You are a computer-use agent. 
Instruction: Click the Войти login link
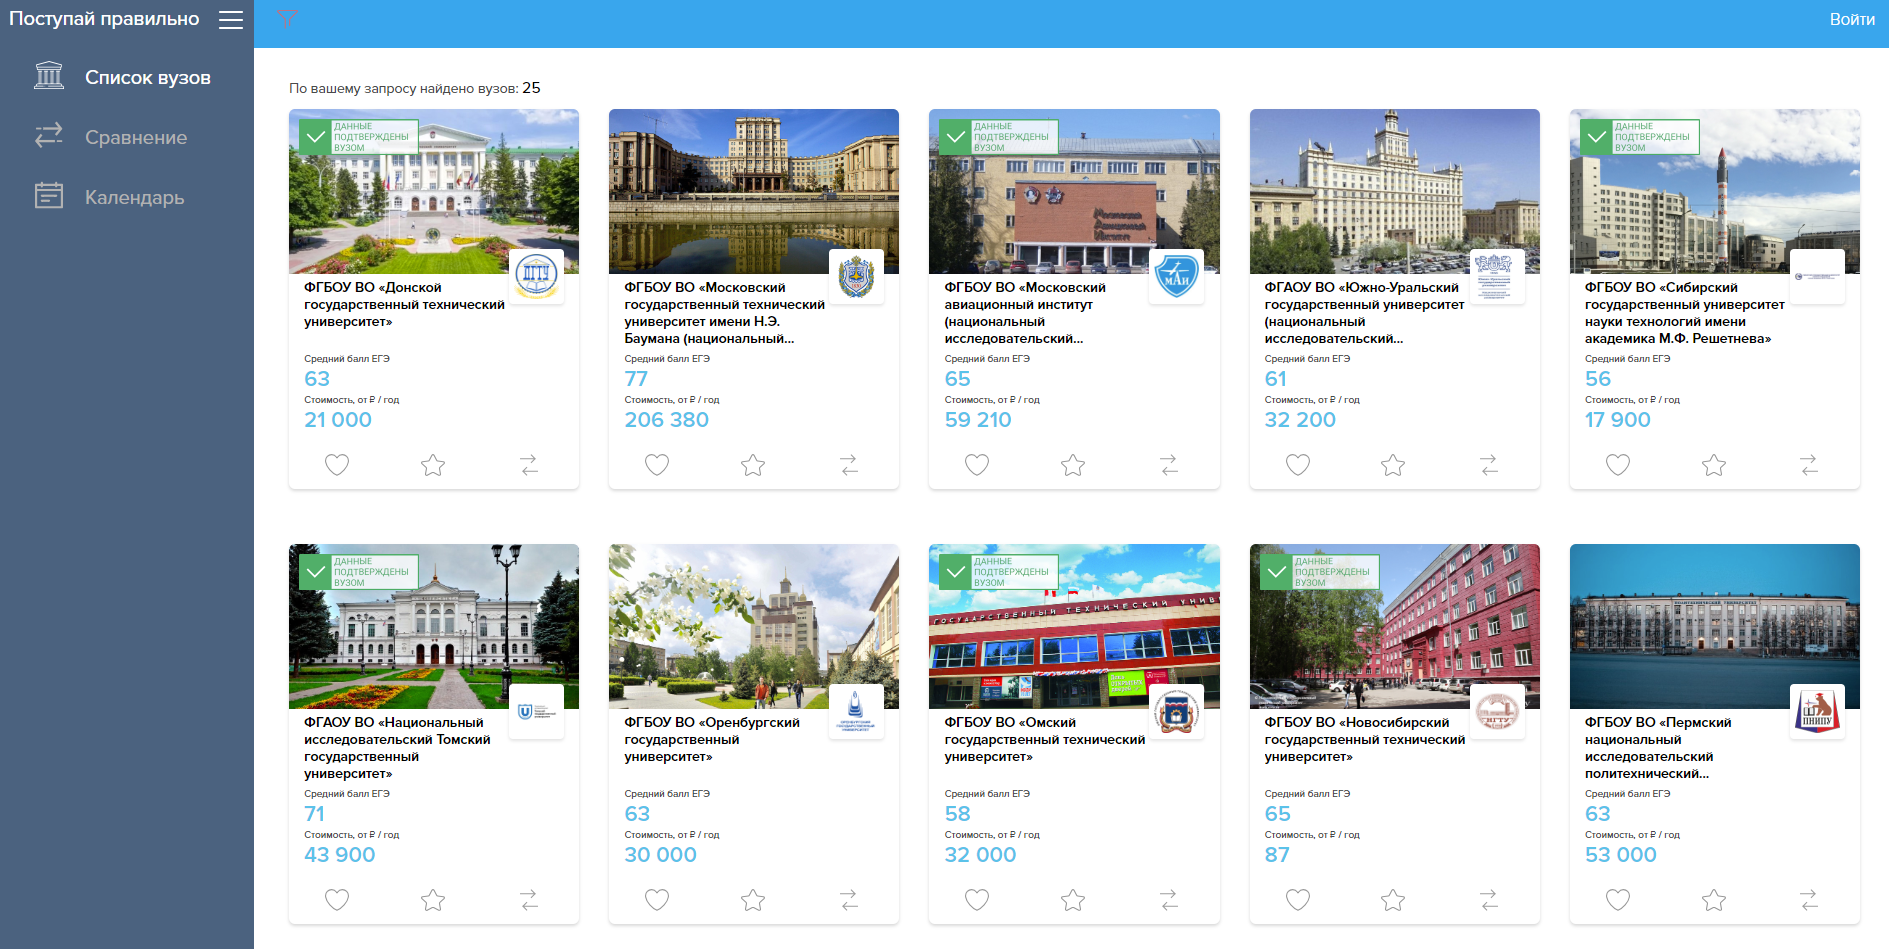pos(1852,19)
